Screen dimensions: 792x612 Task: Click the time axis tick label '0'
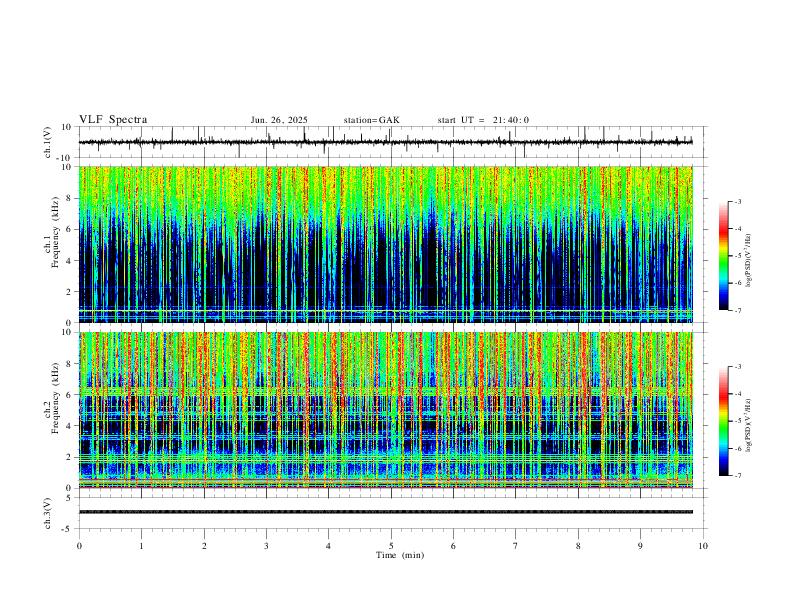pyautogui.click(x=79, y=546)
